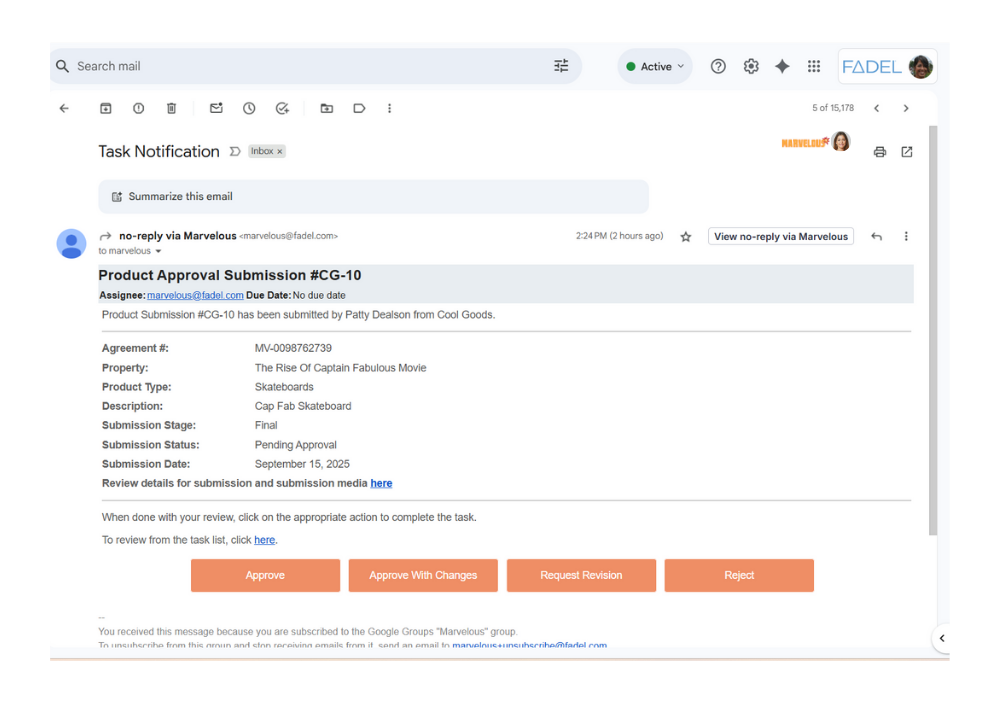
Task: Delete the Task Notification email
Action: [171, 108]
